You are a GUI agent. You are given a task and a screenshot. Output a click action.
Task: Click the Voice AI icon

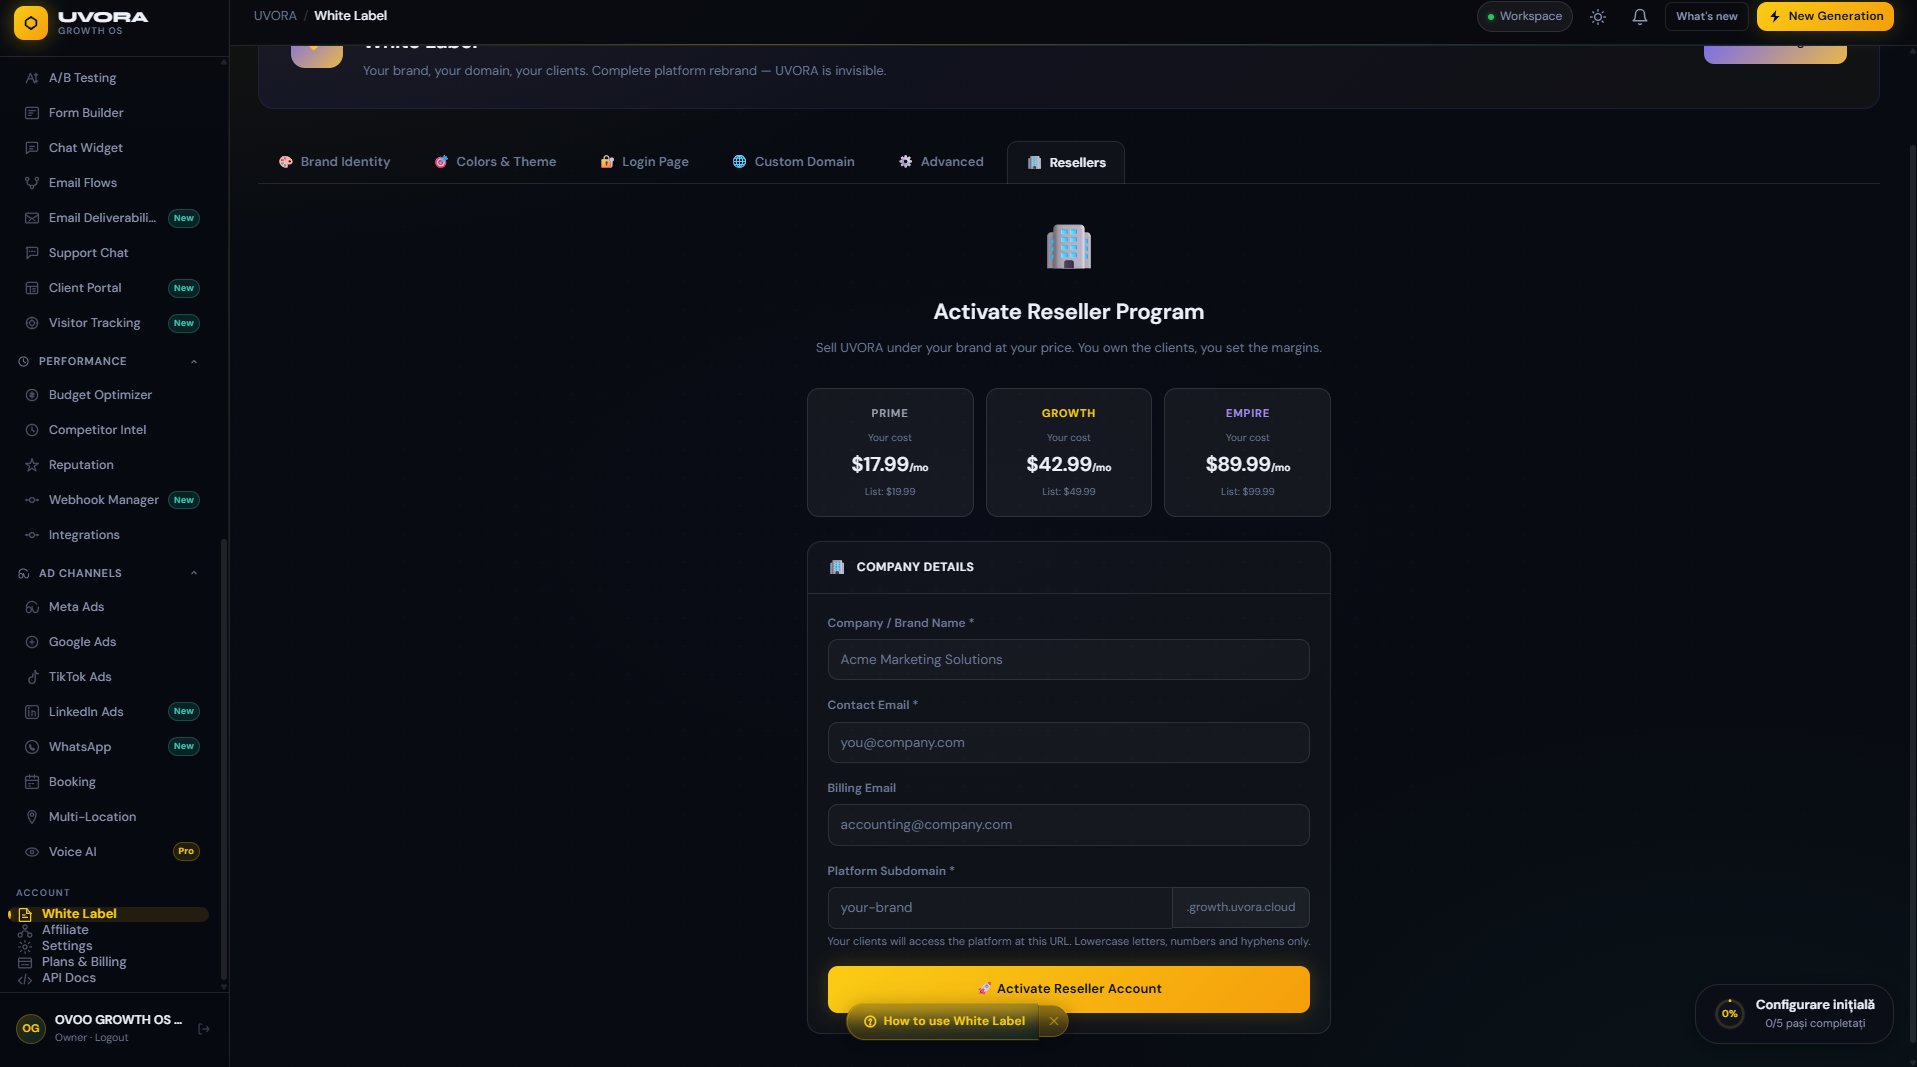click(32, 852)
